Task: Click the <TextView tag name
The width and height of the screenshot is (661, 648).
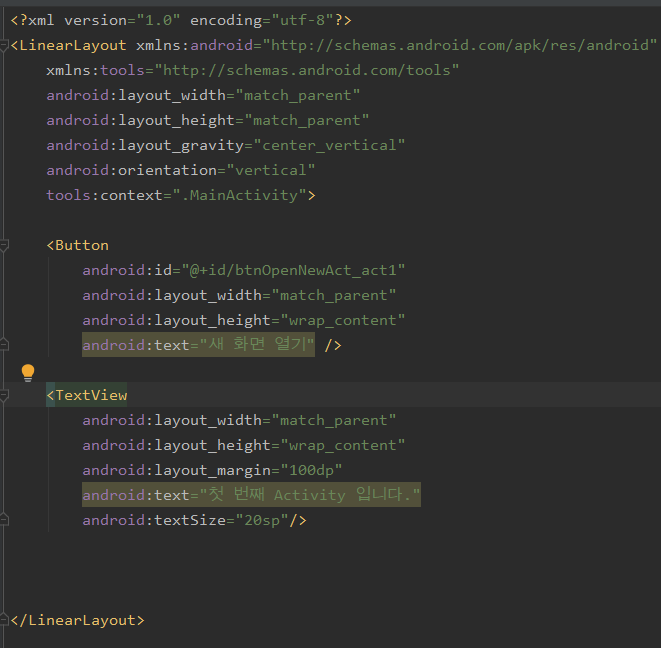Action: [87, 395]
